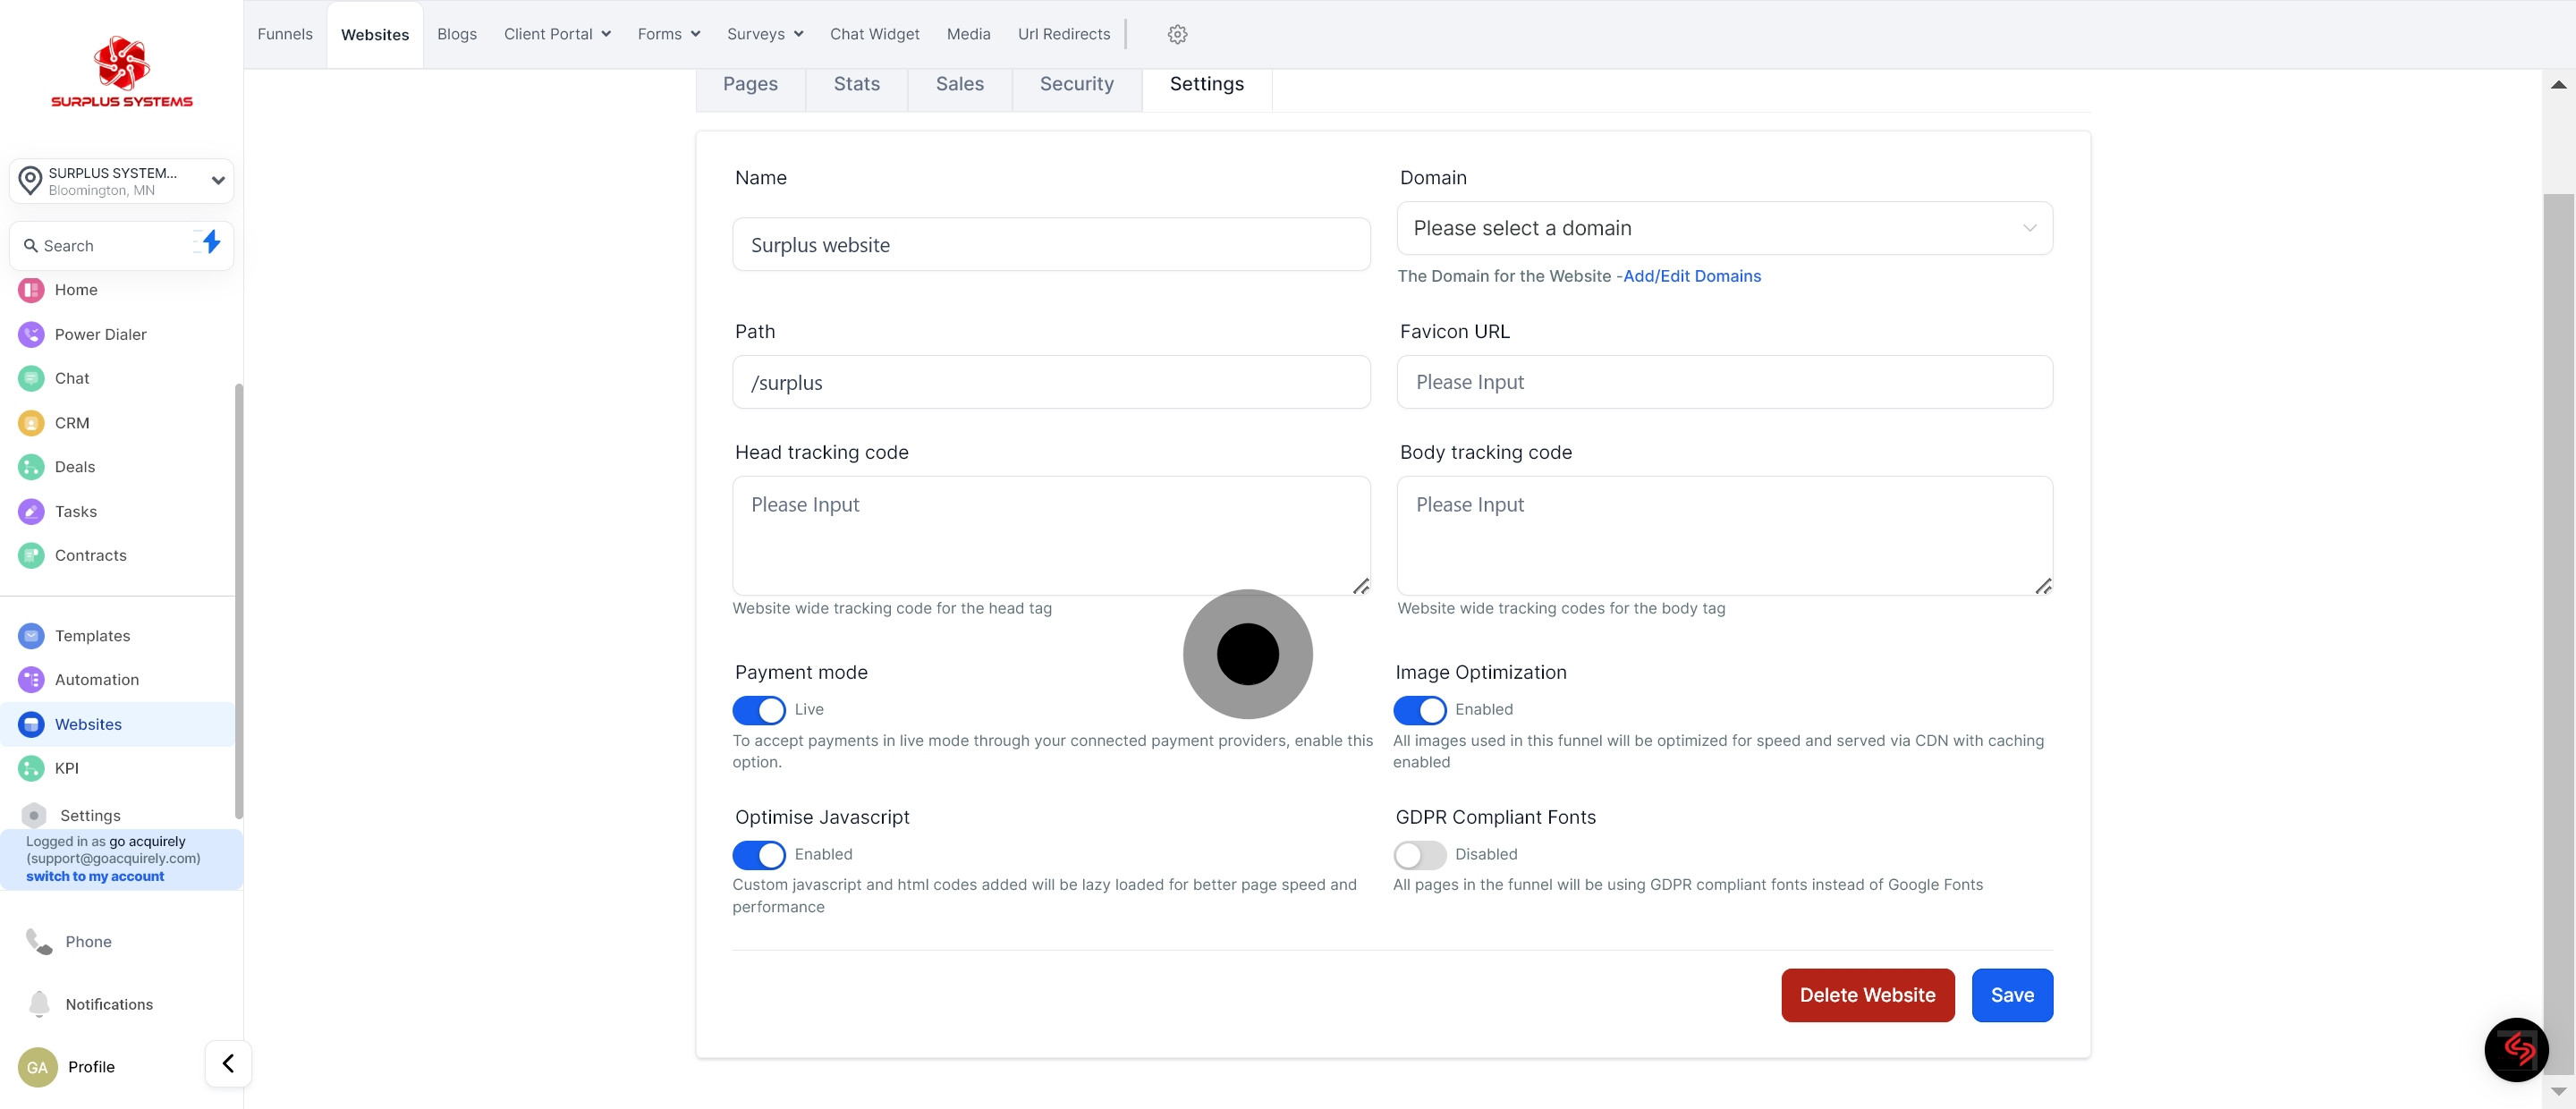Click the lightning bolt quick actions icon
The image size is (2576, 1109).
210,242
